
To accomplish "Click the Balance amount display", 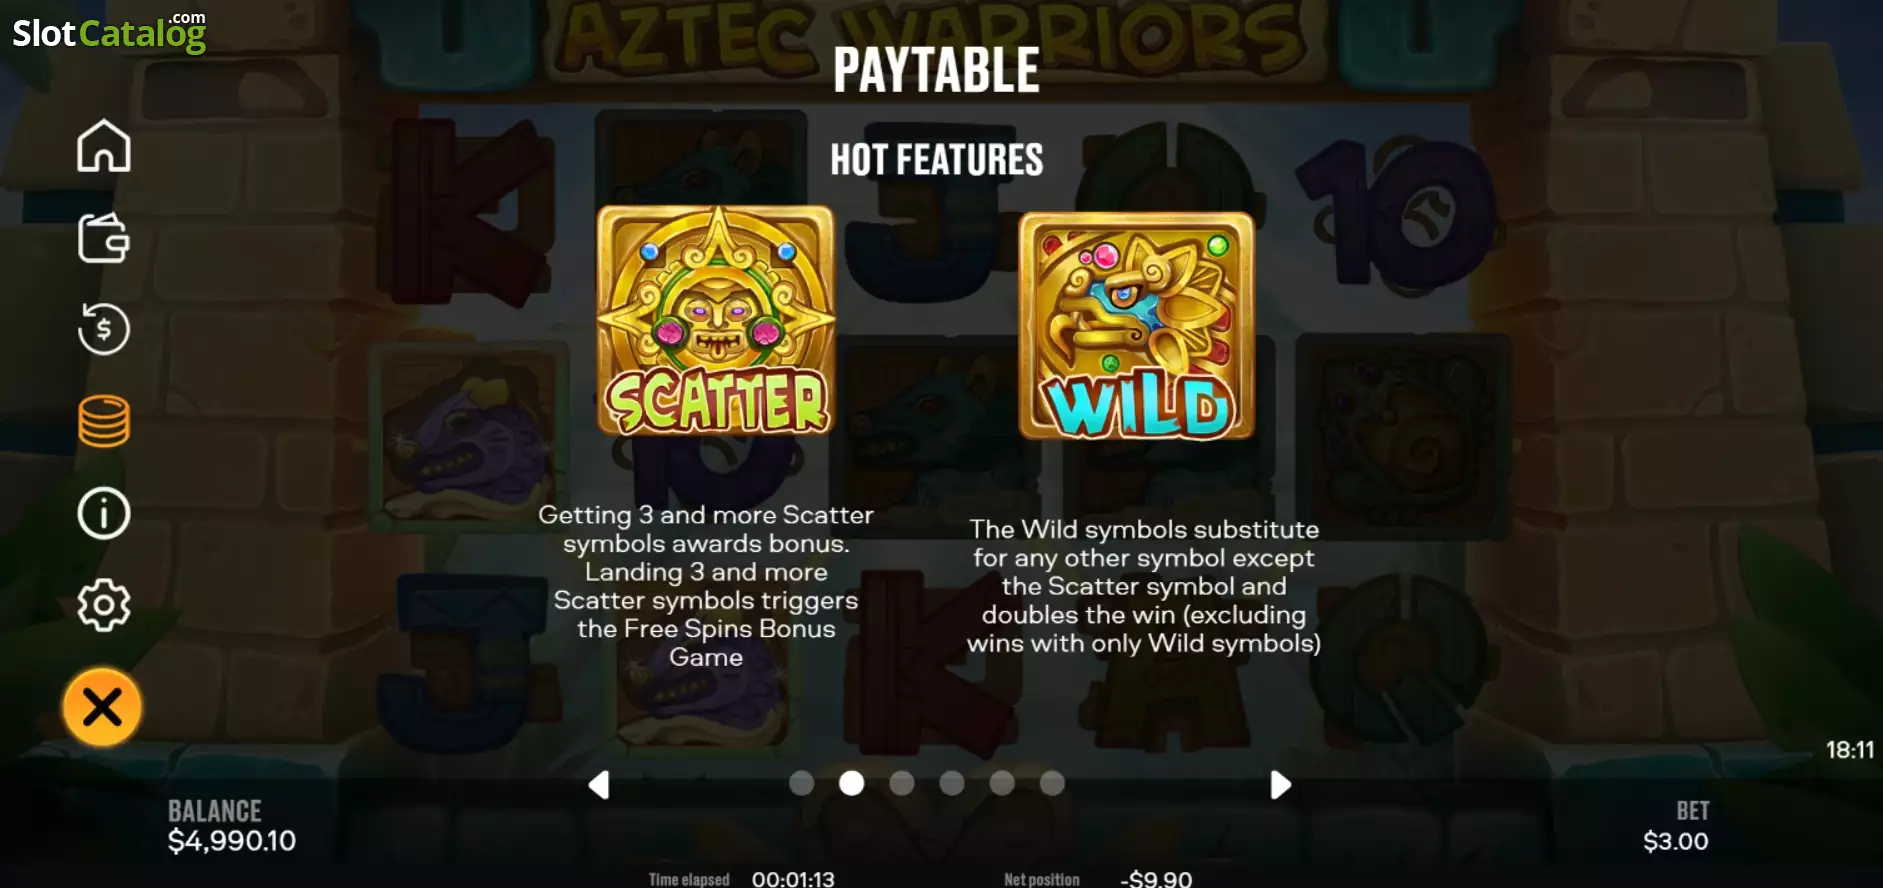I will coord(231,841).
